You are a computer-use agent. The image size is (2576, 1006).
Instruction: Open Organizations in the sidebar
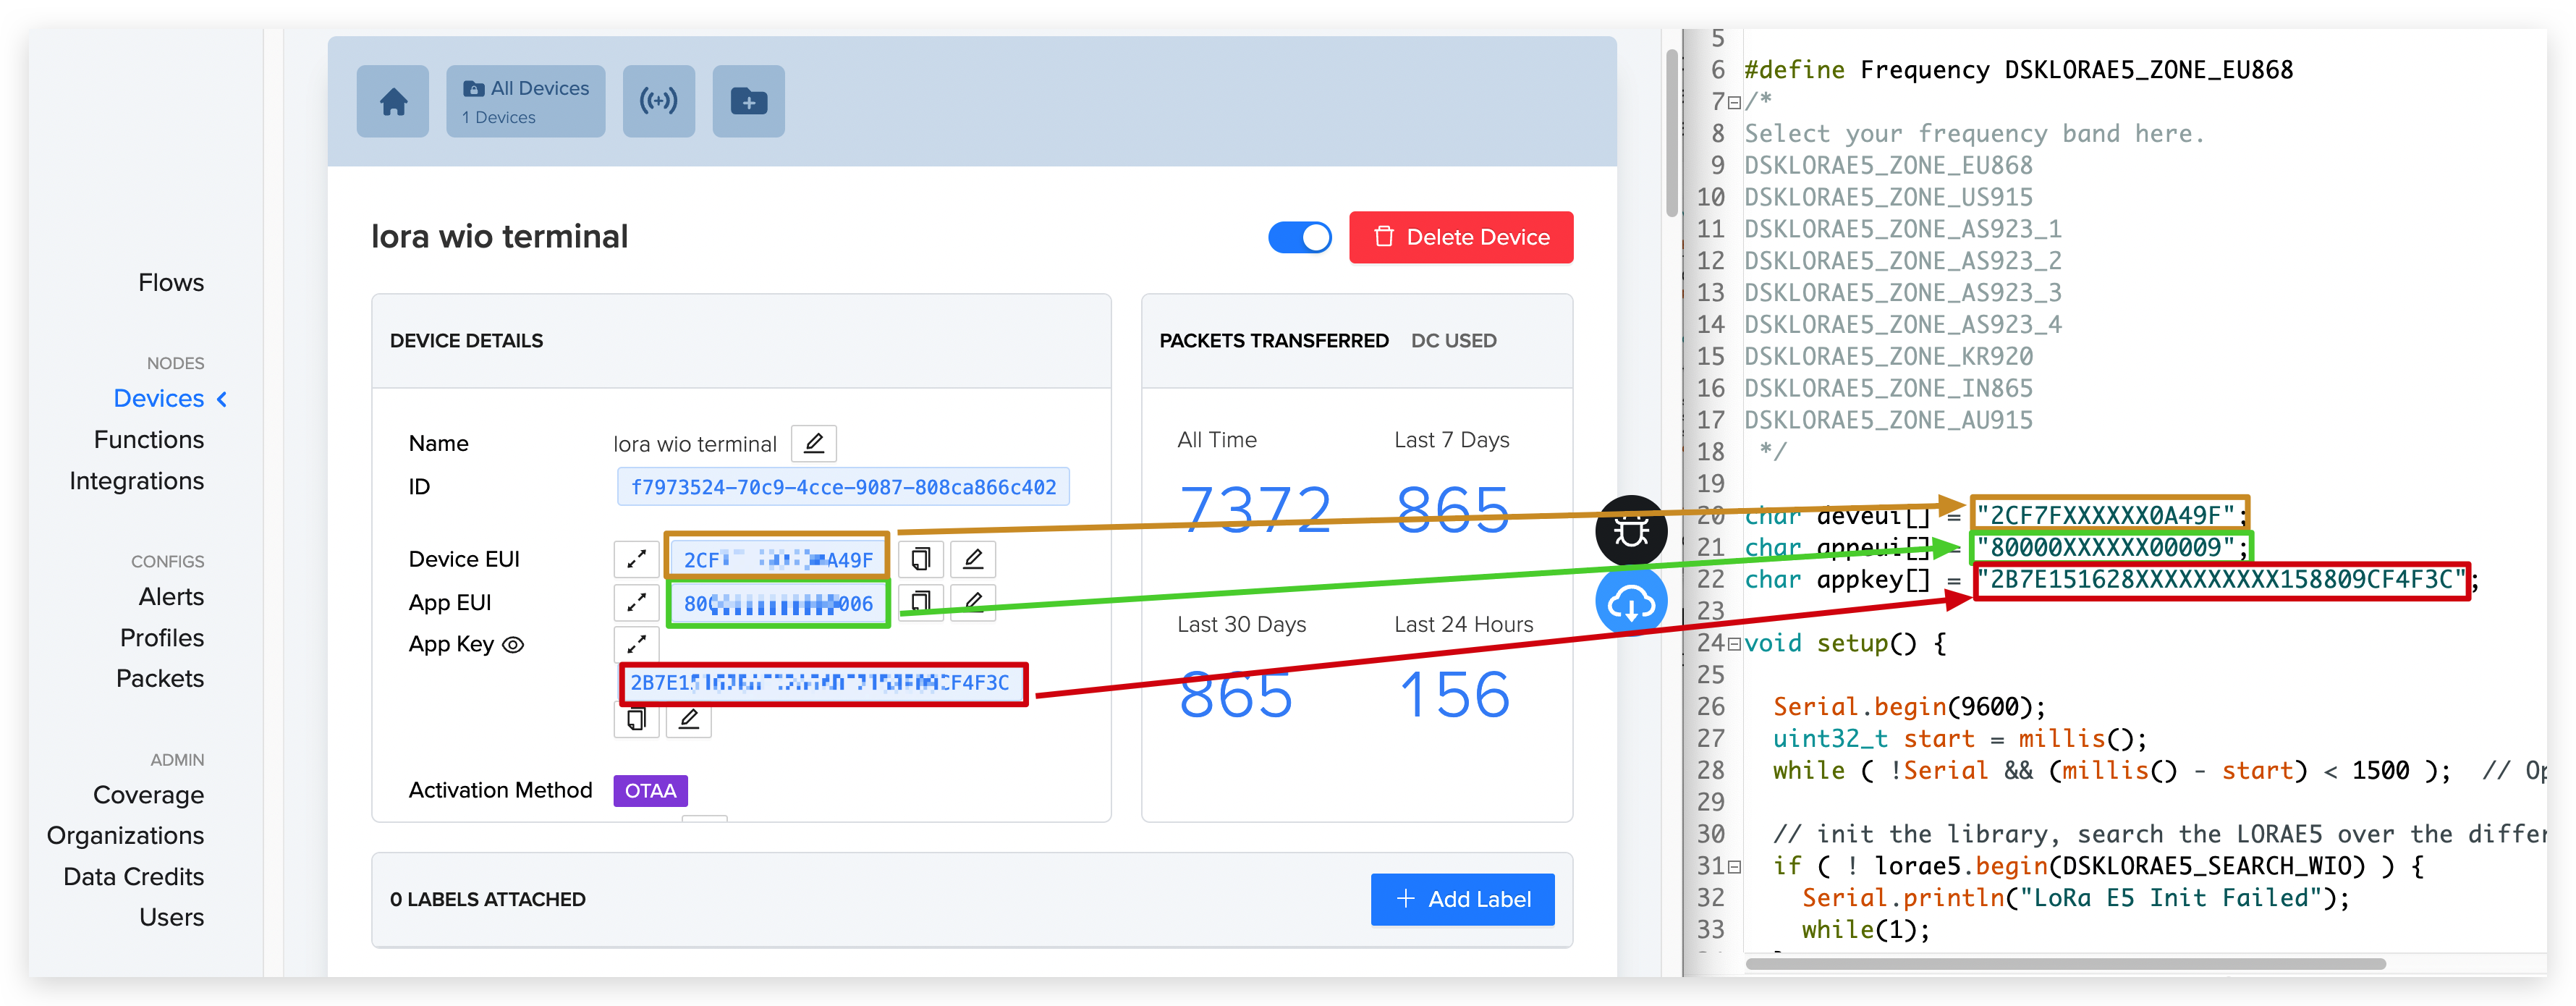tap(125, 835)
